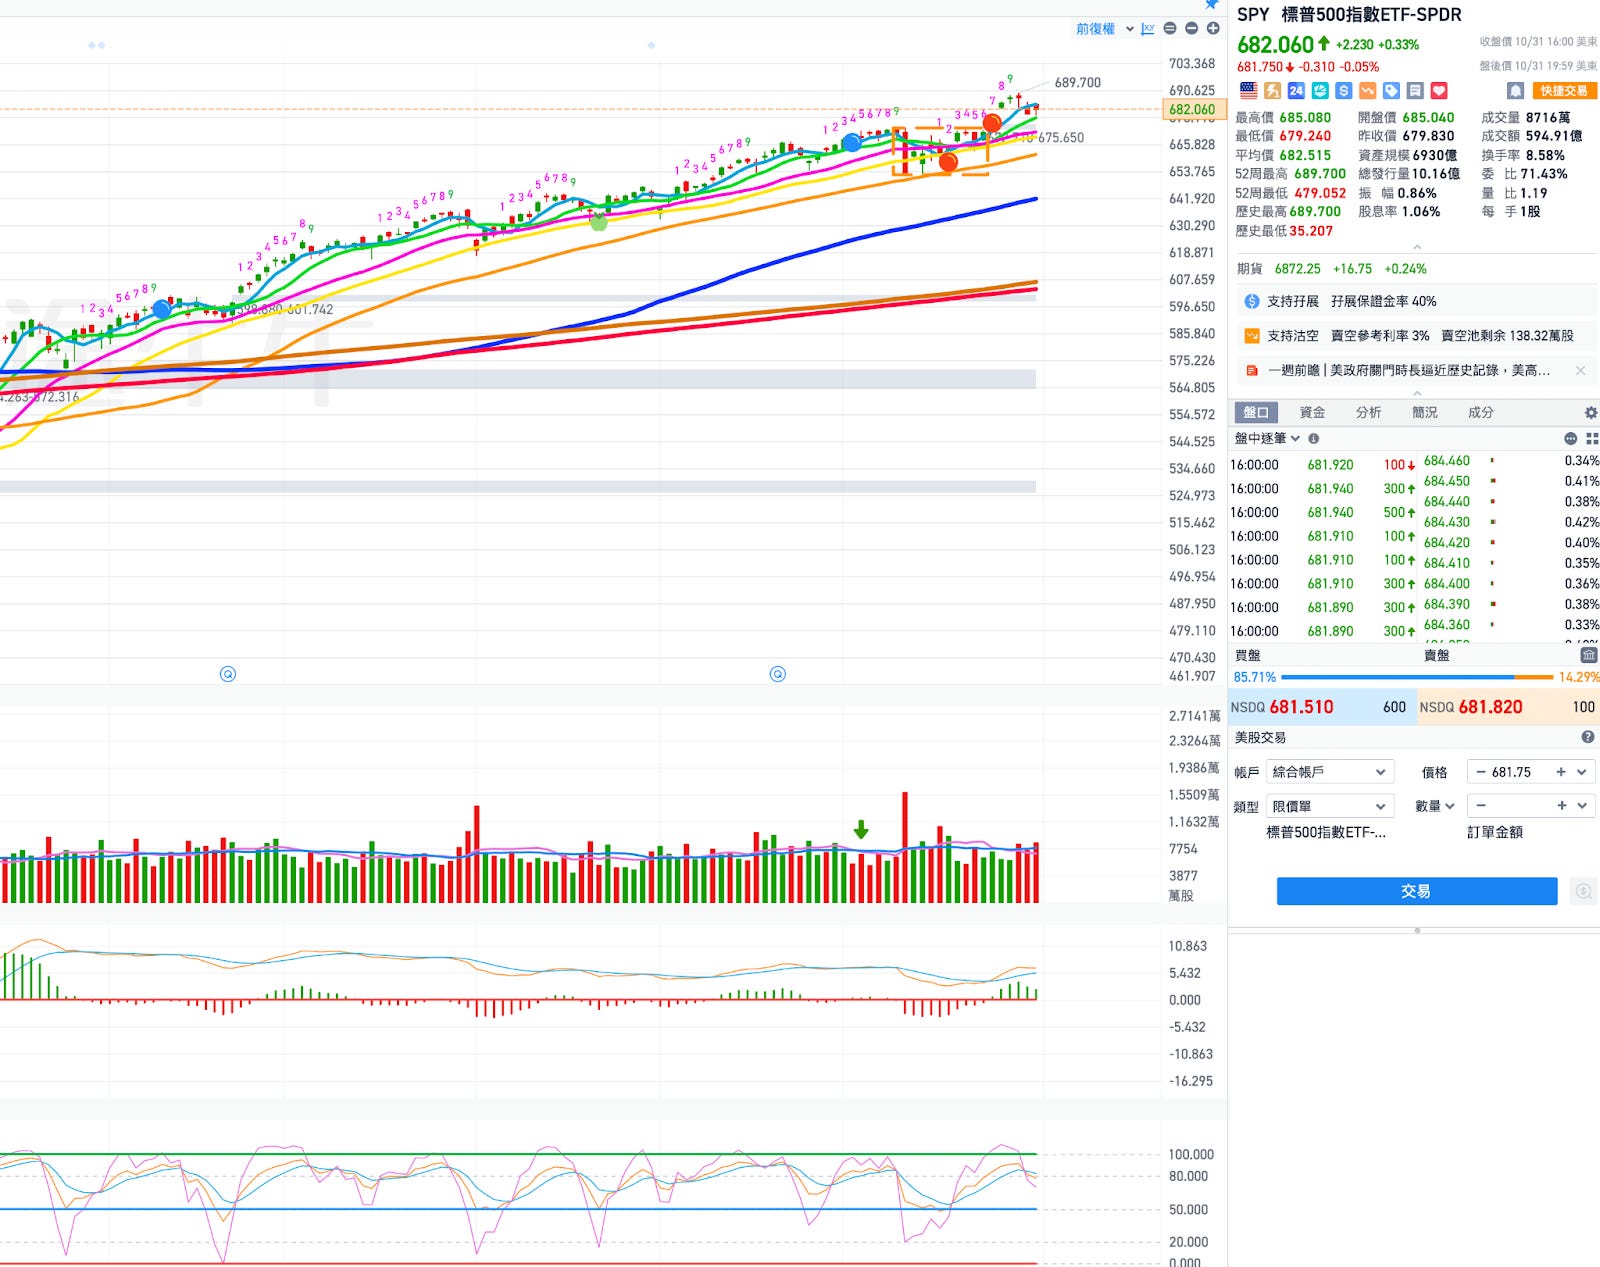Click the 52-week high value 689.700

coord(1320,173)
